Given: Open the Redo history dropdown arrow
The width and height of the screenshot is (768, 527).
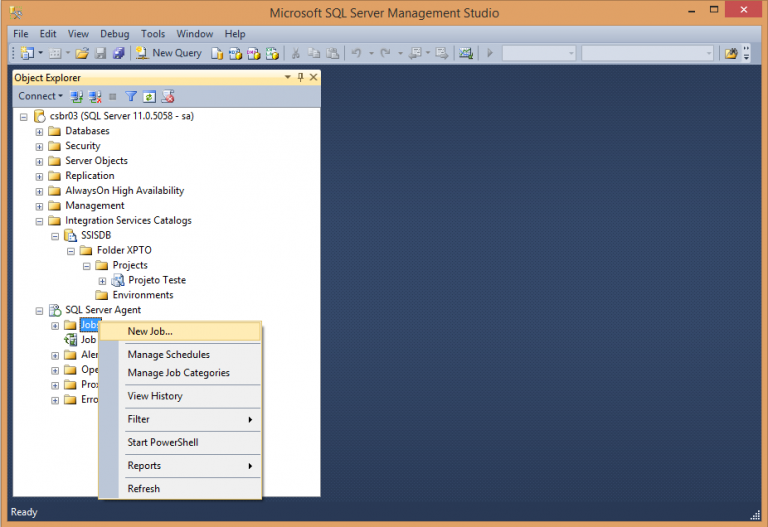Looking at the screenshot, I should [400, 53].
